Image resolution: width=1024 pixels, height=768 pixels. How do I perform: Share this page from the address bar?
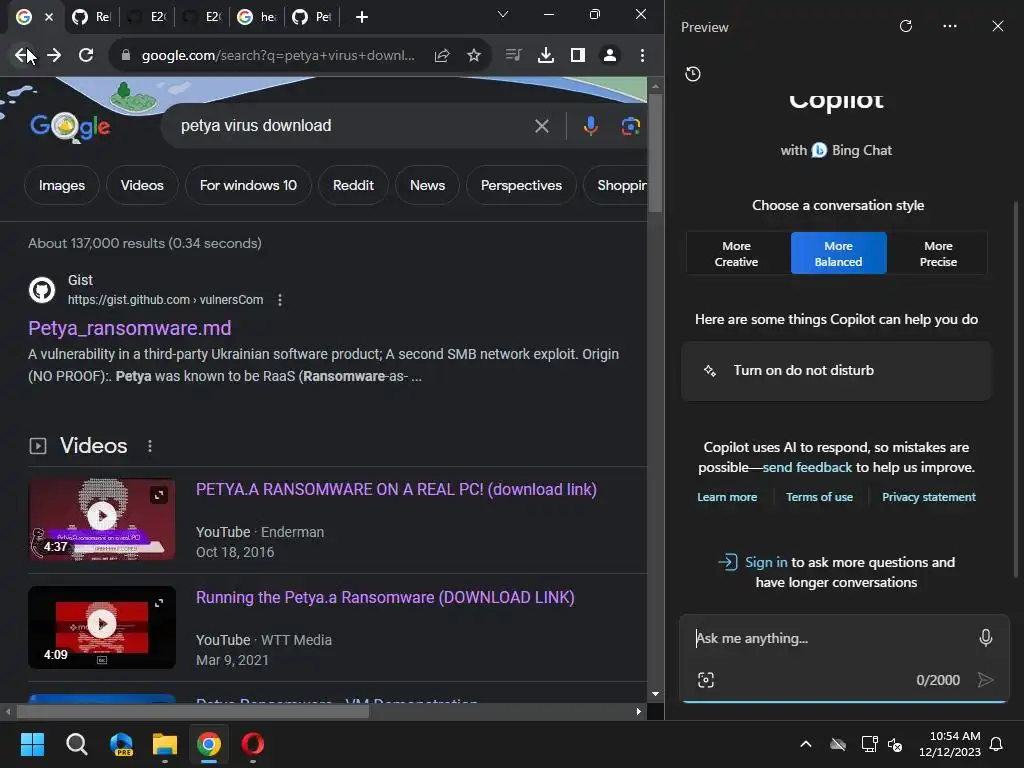click(x=442, y=56)
